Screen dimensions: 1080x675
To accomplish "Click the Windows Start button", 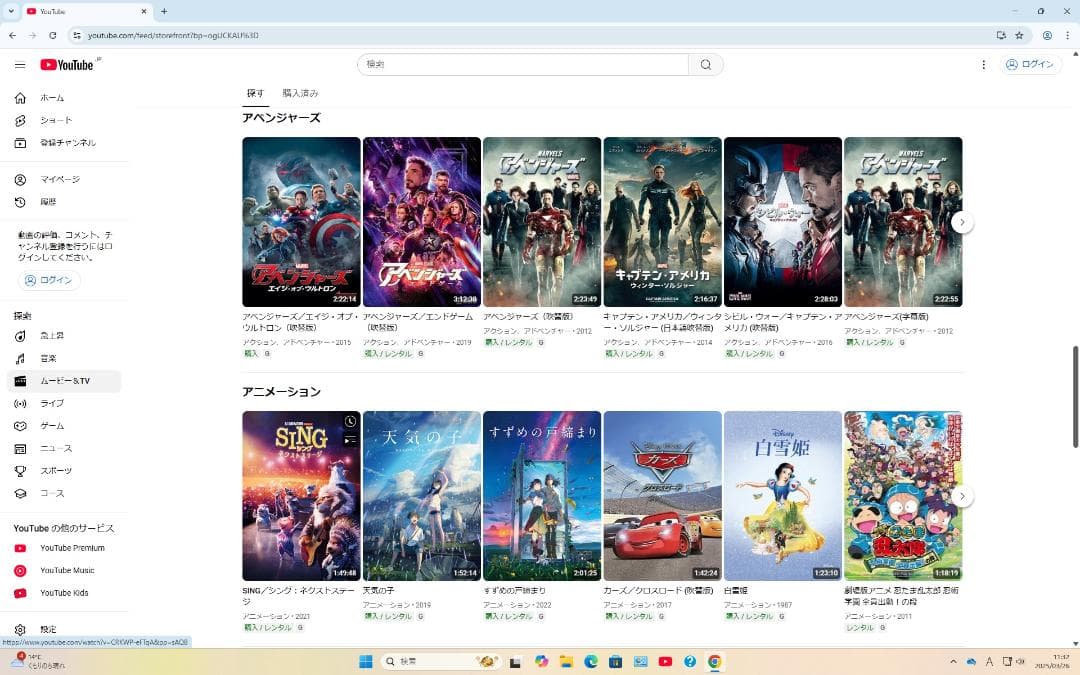I will point(365,661).
